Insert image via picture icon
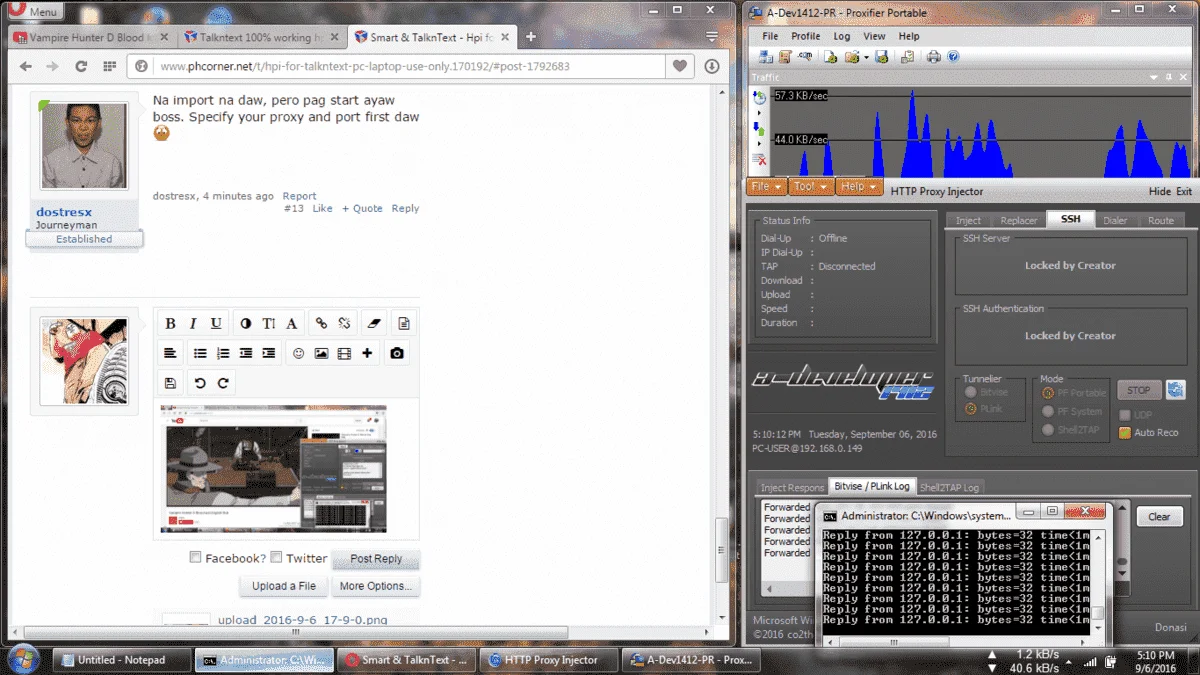This screenshot has height=675, width=1200. (x=321, y=353)
